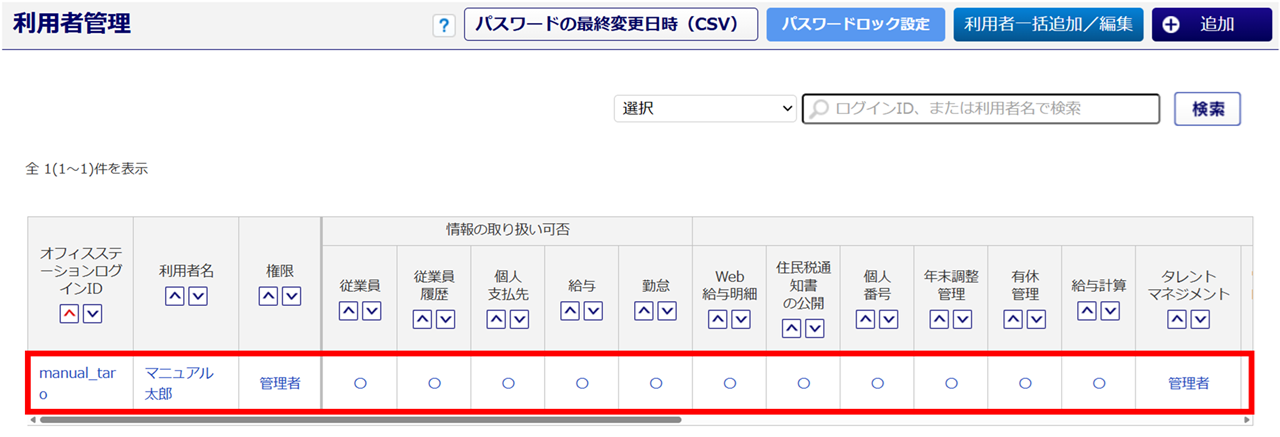The image size is (1280, 437).
Task: Sort Web給与明細 column descending
Action: coord(742,320)
